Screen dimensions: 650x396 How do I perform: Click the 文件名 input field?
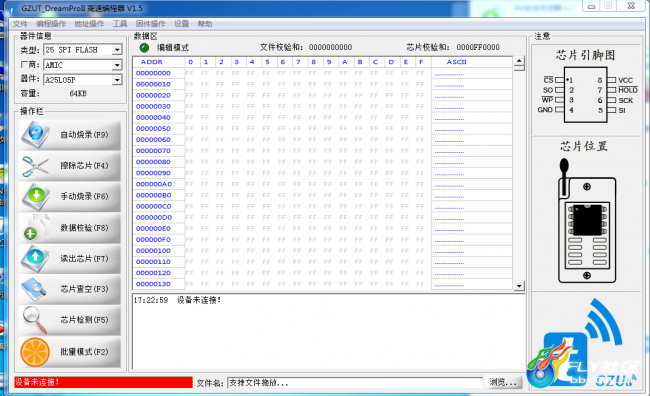click(355, 383)
